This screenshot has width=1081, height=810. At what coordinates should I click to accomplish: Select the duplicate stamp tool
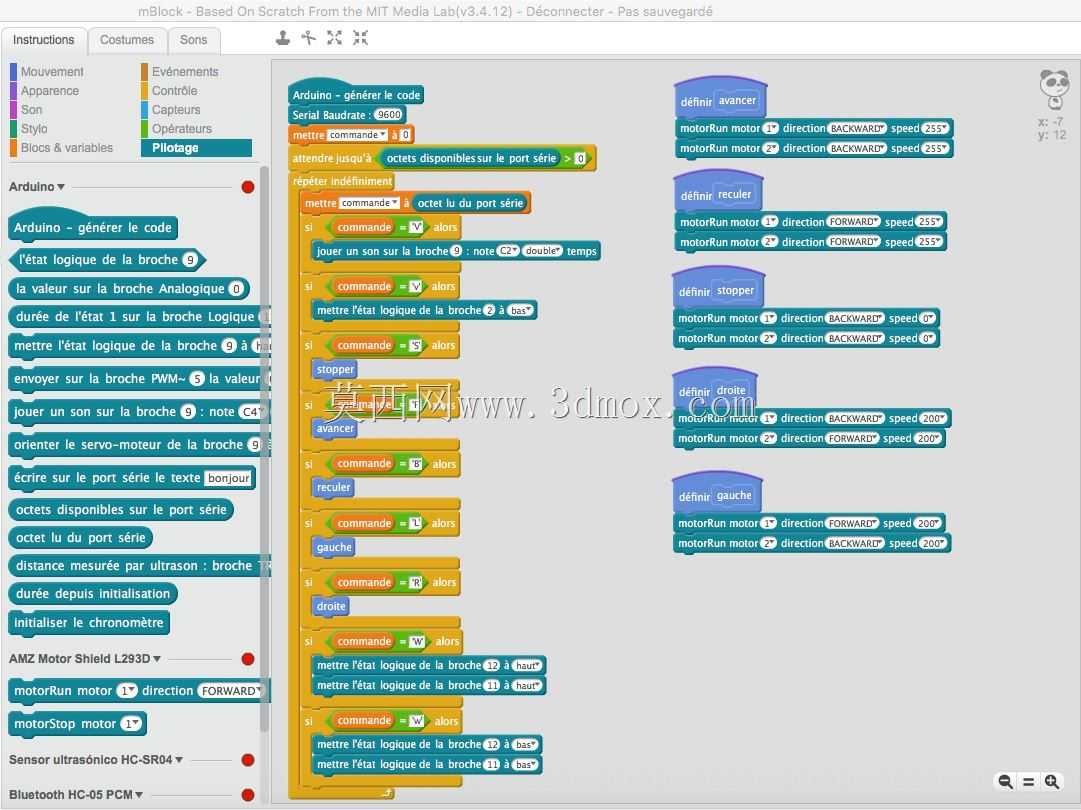pos(283,38)
